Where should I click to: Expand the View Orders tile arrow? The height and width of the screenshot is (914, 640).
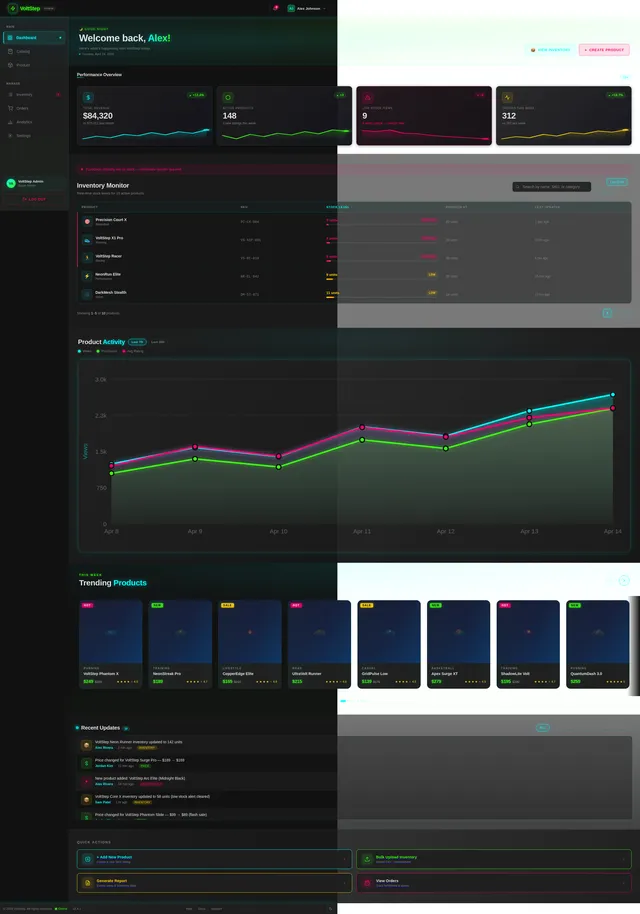(624, 883)
